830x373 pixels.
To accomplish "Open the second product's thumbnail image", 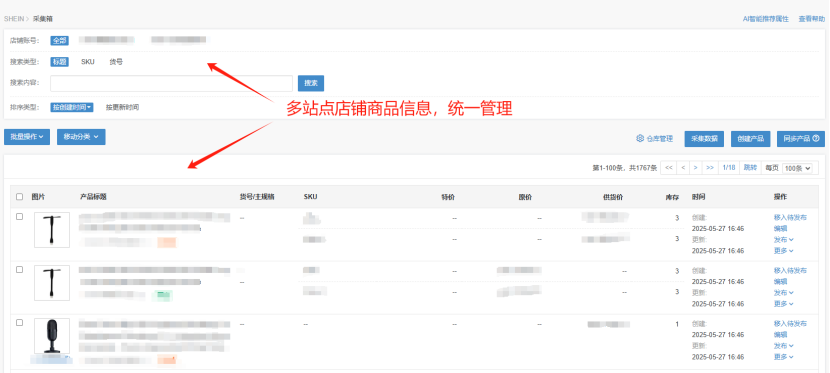I will [x=52, y=283].
